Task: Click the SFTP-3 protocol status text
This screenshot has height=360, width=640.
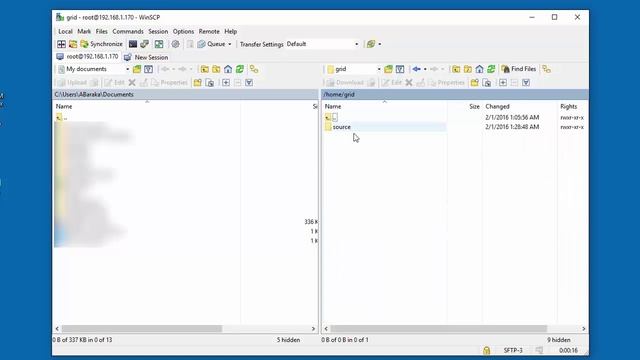Action: 513,350
